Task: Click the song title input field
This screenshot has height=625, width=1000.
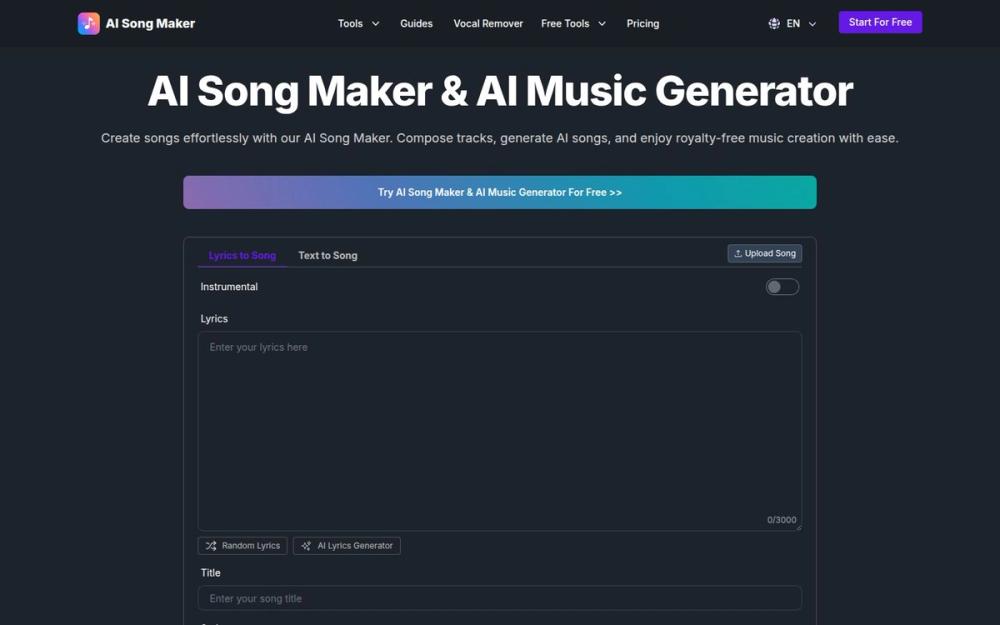Action: (500, 597)
